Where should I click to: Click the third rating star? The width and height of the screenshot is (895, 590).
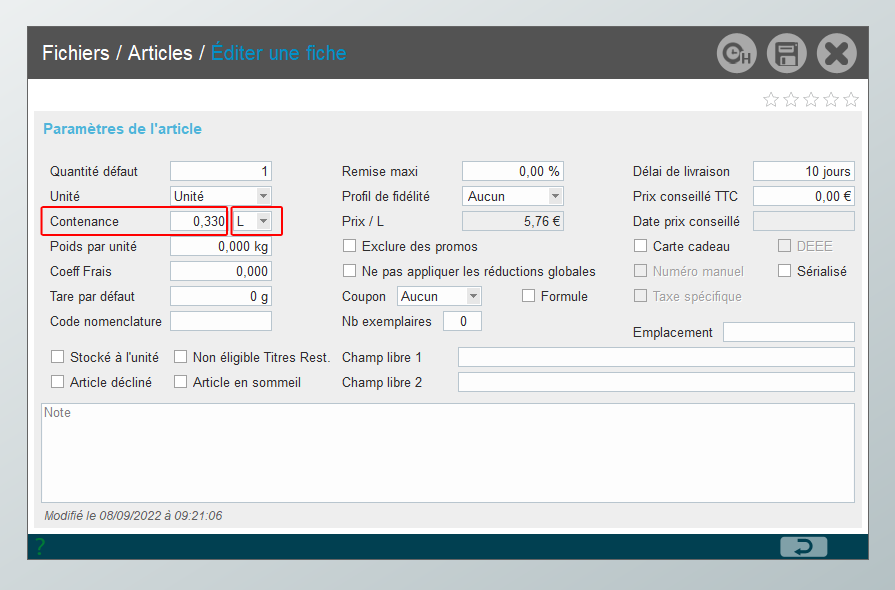click(x=811, y=99)
